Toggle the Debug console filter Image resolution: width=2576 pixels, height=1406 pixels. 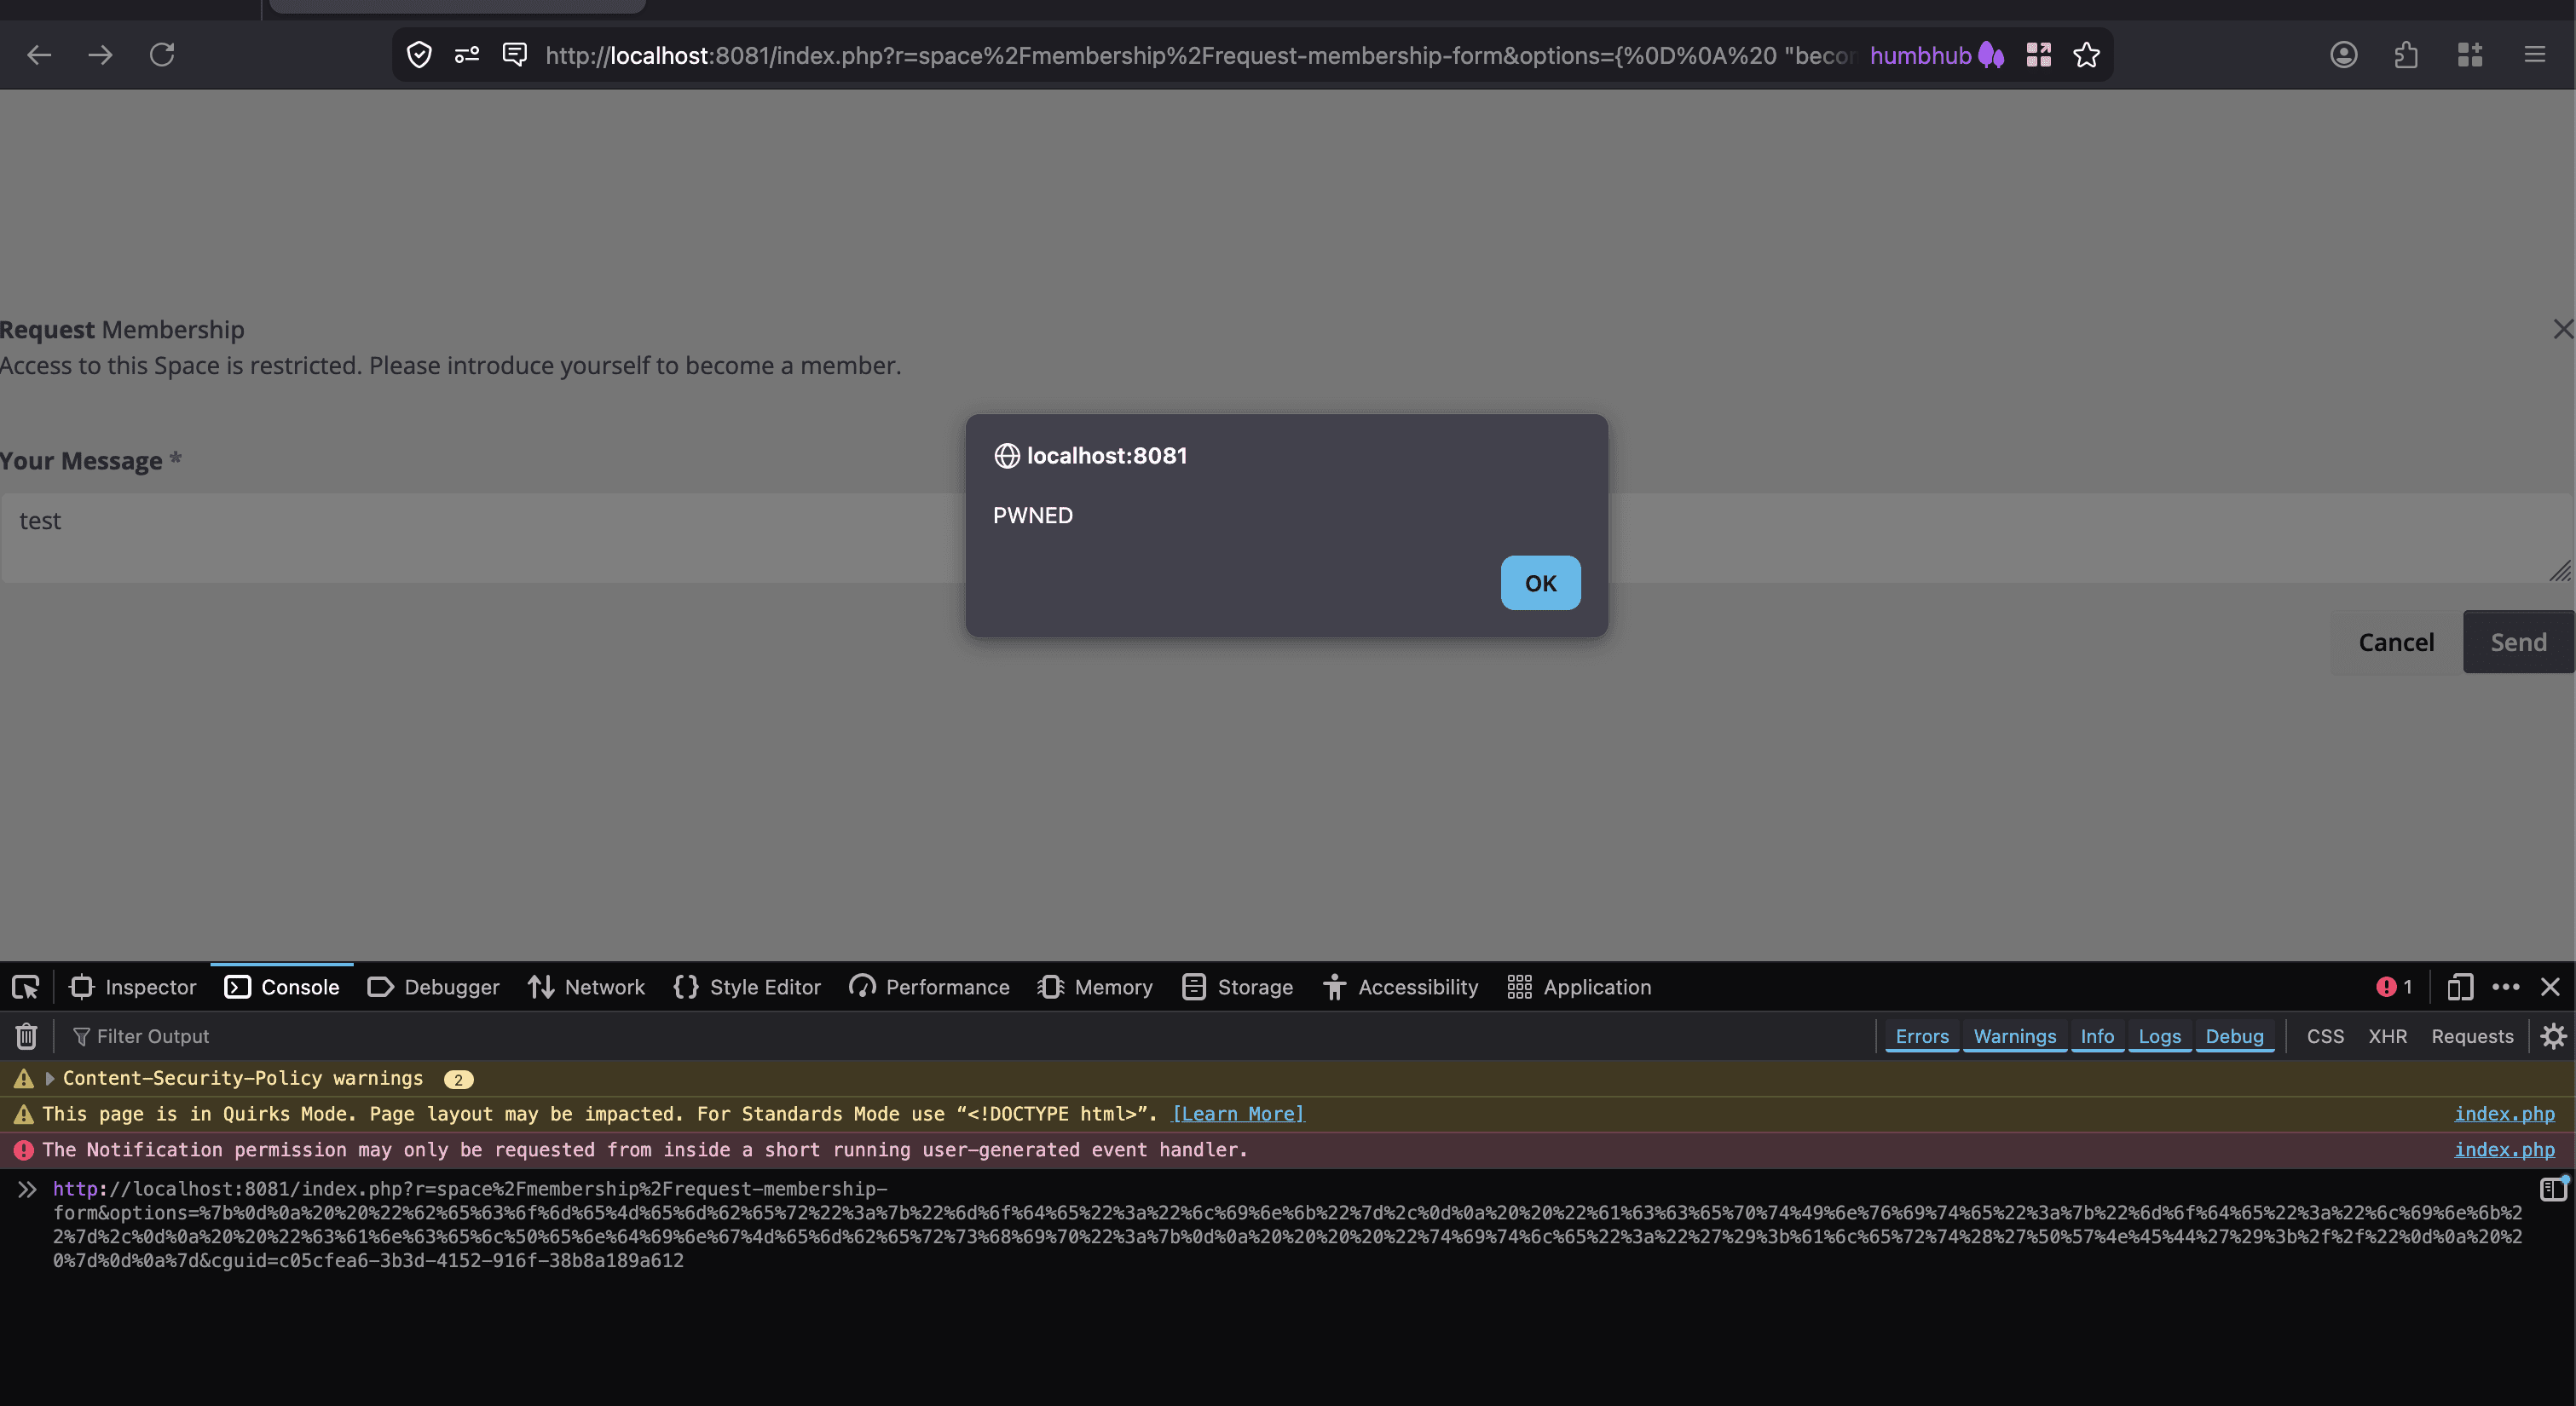click(2234, 1036)
